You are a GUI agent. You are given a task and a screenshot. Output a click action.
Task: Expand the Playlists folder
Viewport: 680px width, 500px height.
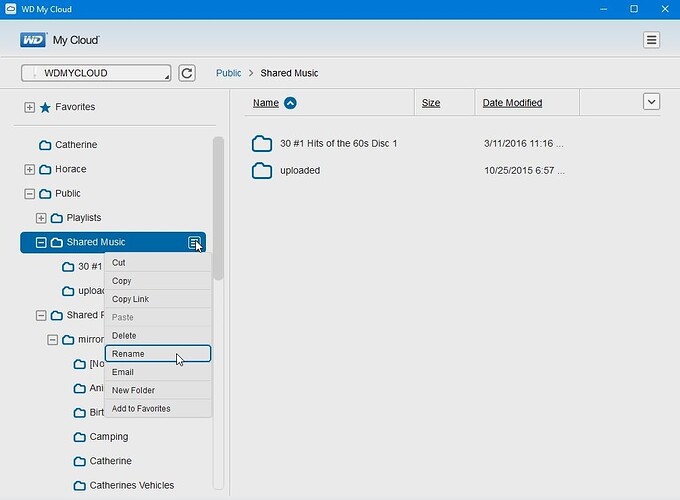tap(41, 218)
